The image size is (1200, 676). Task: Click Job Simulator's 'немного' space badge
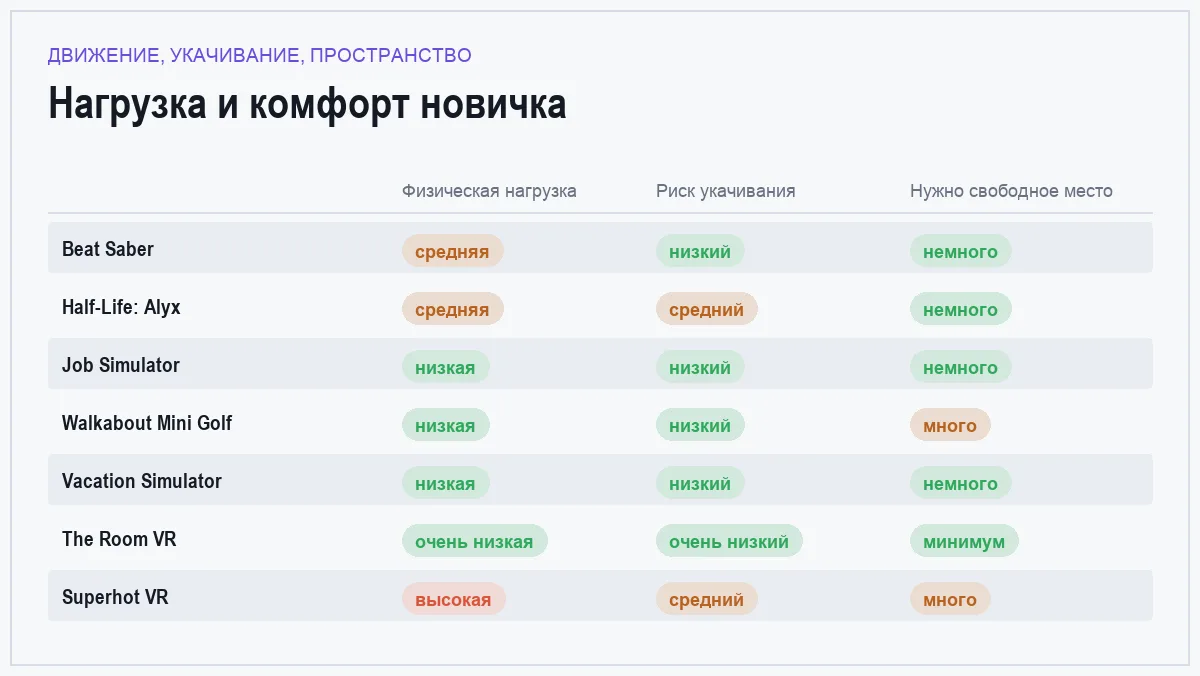click(961, 367)
